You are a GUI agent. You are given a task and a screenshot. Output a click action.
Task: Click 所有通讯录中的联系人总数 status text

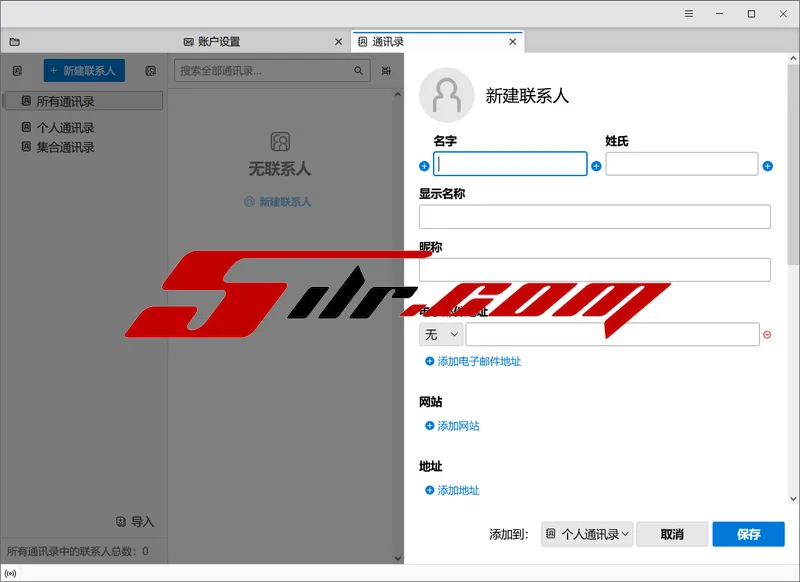click(78, 551)
